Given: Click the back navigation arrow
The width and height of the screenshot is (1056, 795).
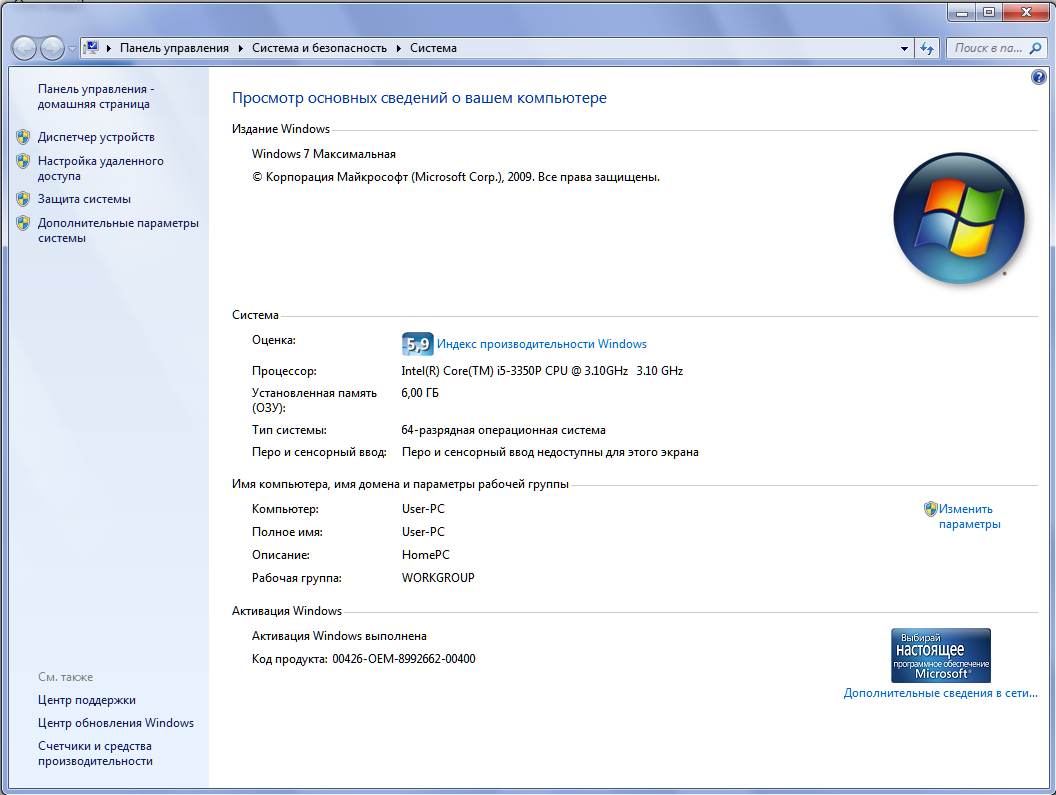Looking at the screenshot, I should 24,49.
